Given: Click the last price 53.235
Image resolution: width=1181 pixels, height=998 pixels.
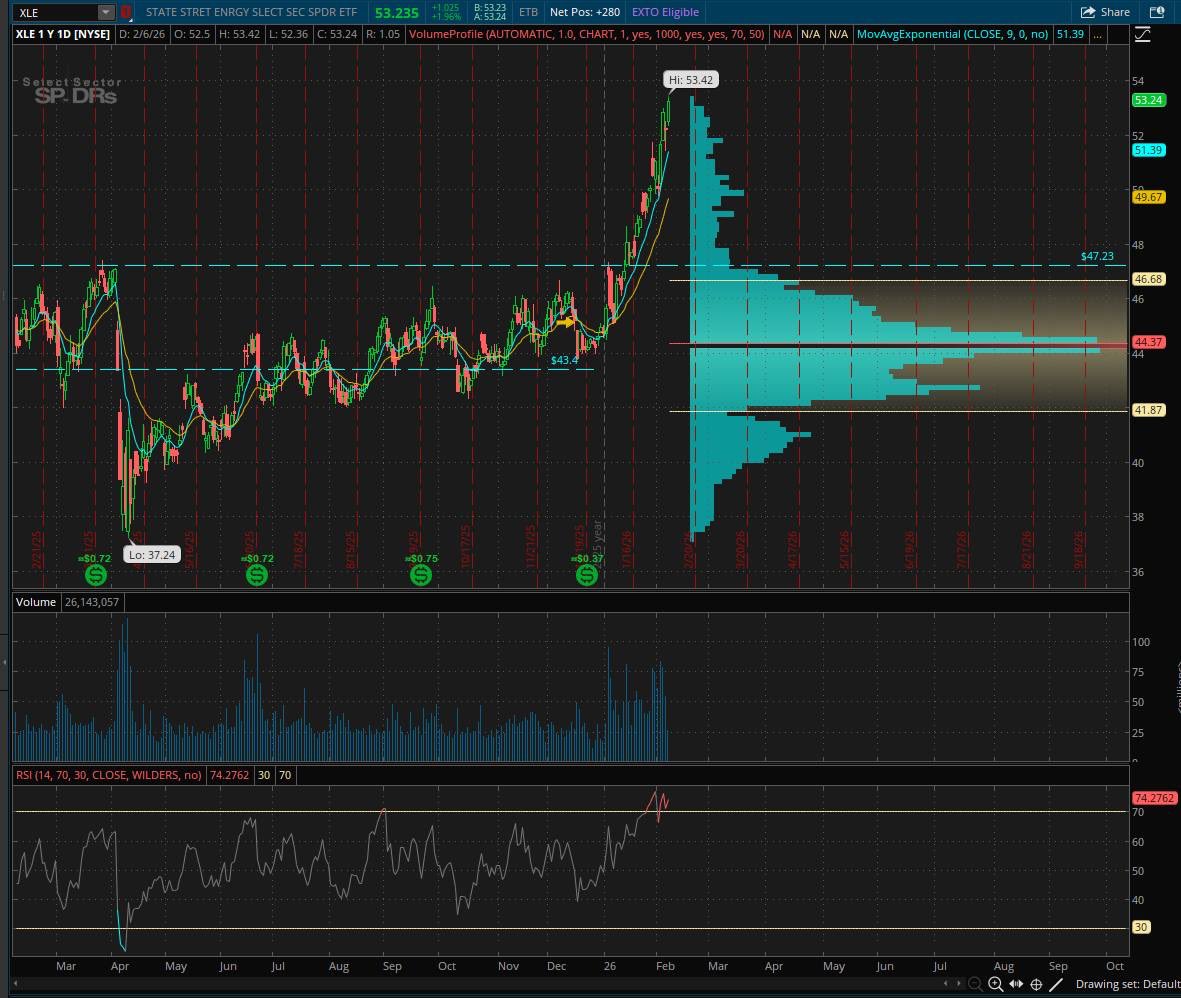Looking at the screenshot, I should (396, 13).
